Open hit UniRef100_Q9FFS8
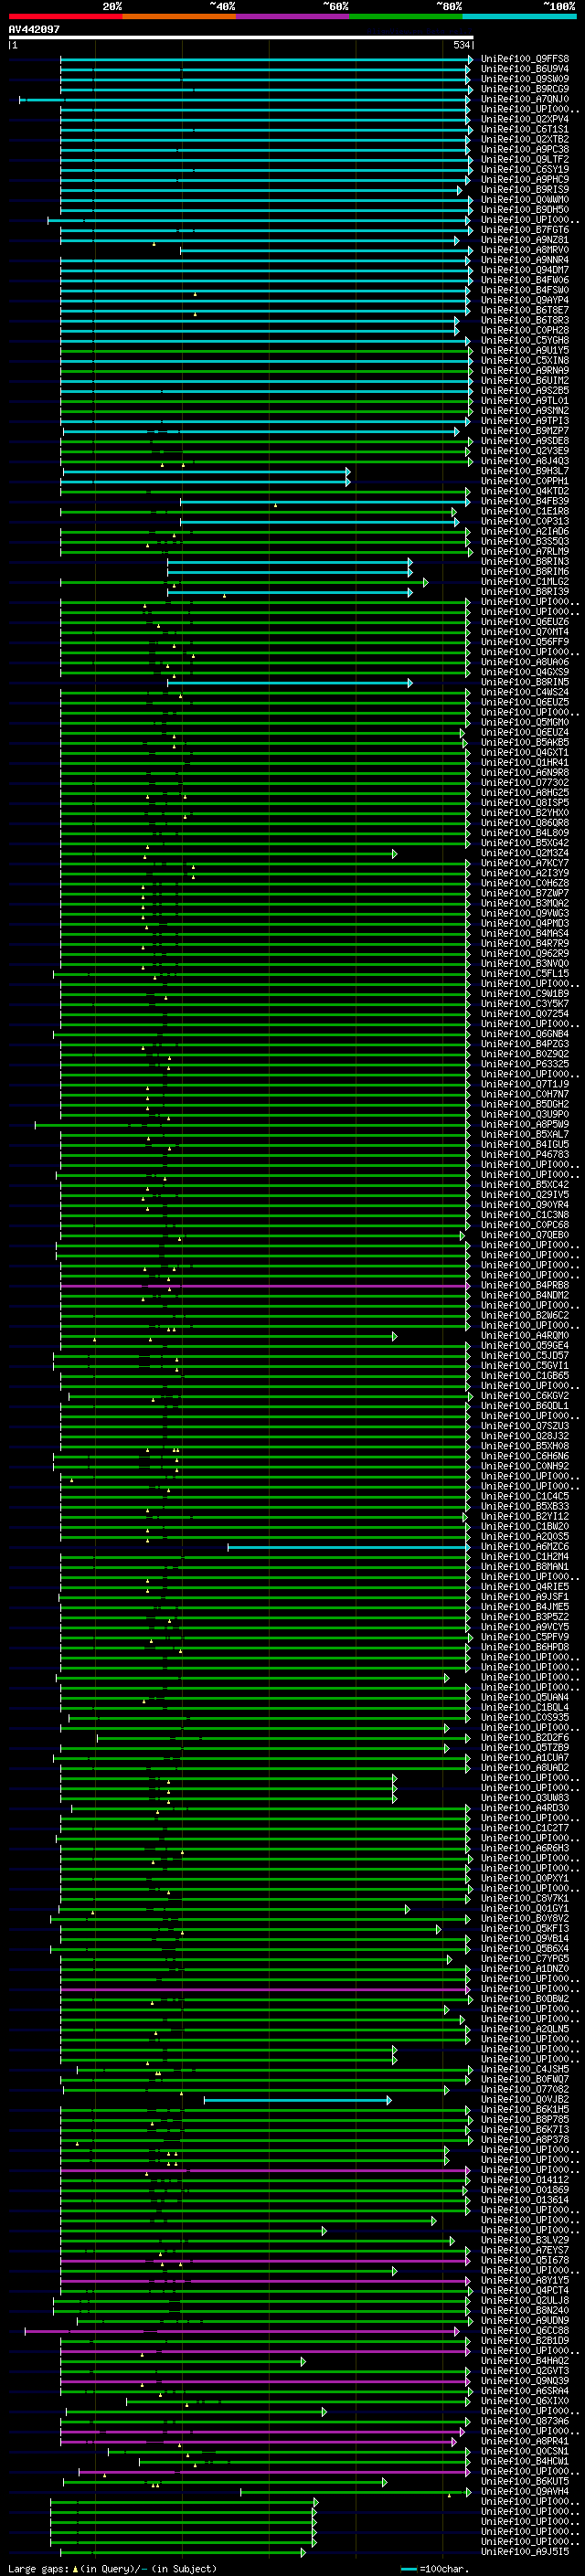The width and height of the screenshot is (585, 2576). (x=525, y=59)
